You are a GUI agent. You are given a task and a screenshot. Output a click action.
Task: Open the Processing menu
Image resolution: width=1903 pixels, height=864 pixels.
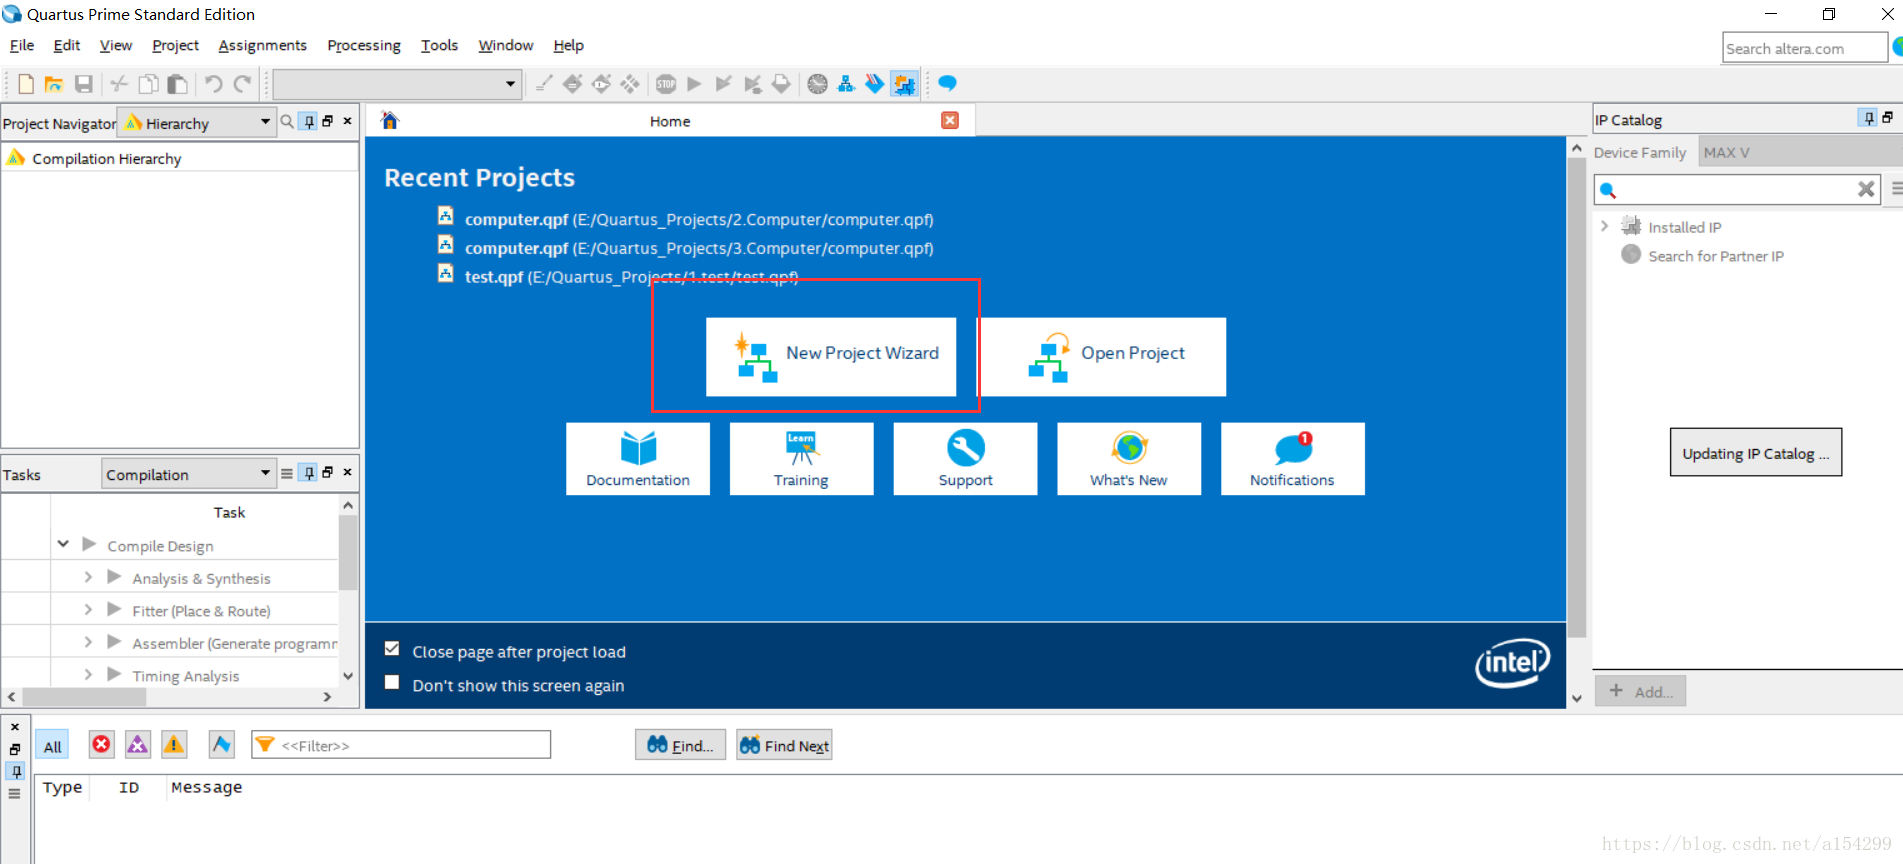(x=364, y=46)
